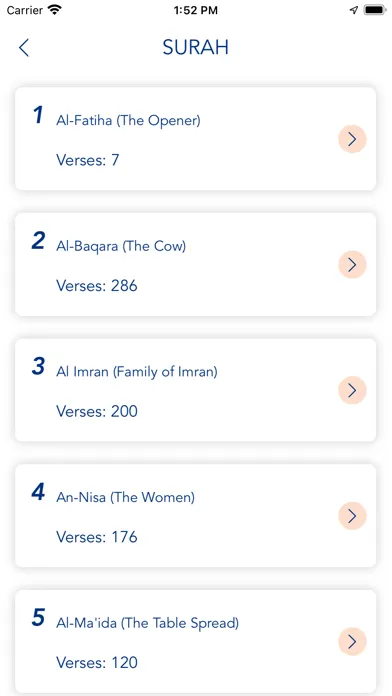The image size is (392, 696).
Task: Tap the surah number 3 label
Action: click(38, 367)
